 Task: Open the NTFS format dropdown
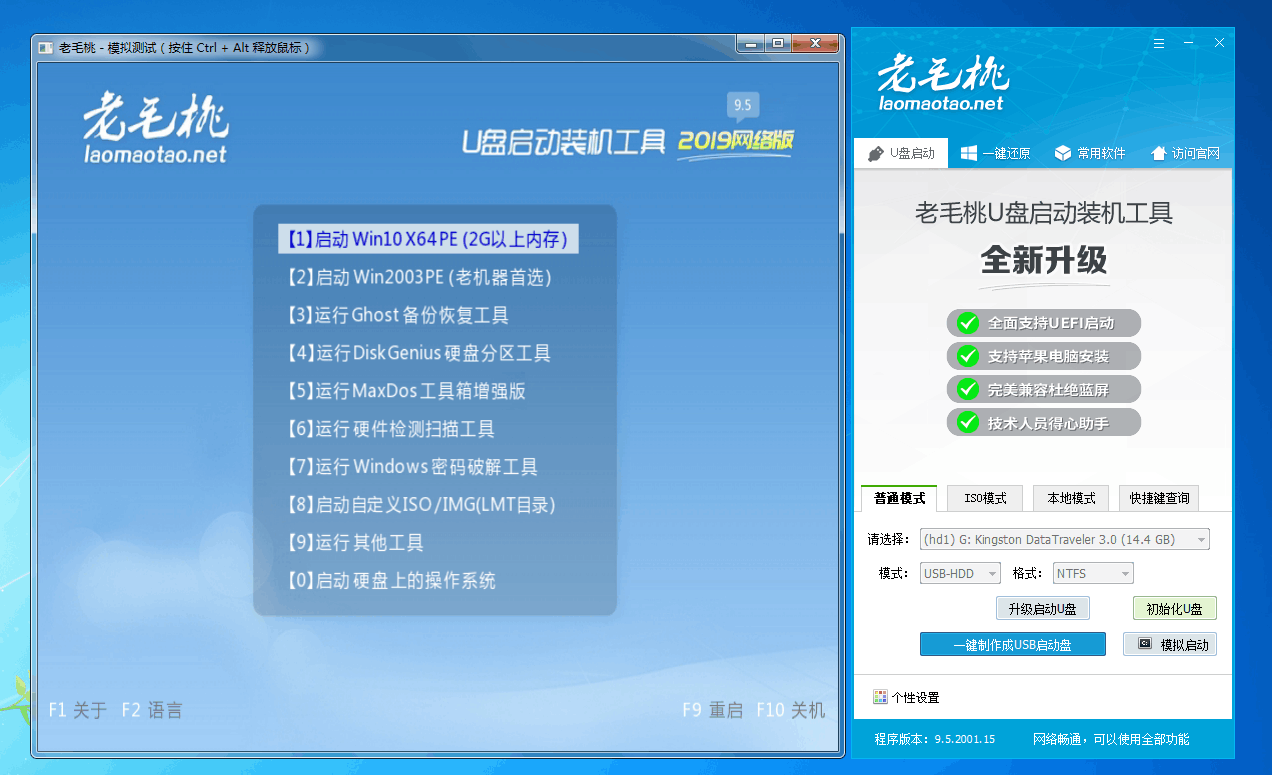point(1093,573)
